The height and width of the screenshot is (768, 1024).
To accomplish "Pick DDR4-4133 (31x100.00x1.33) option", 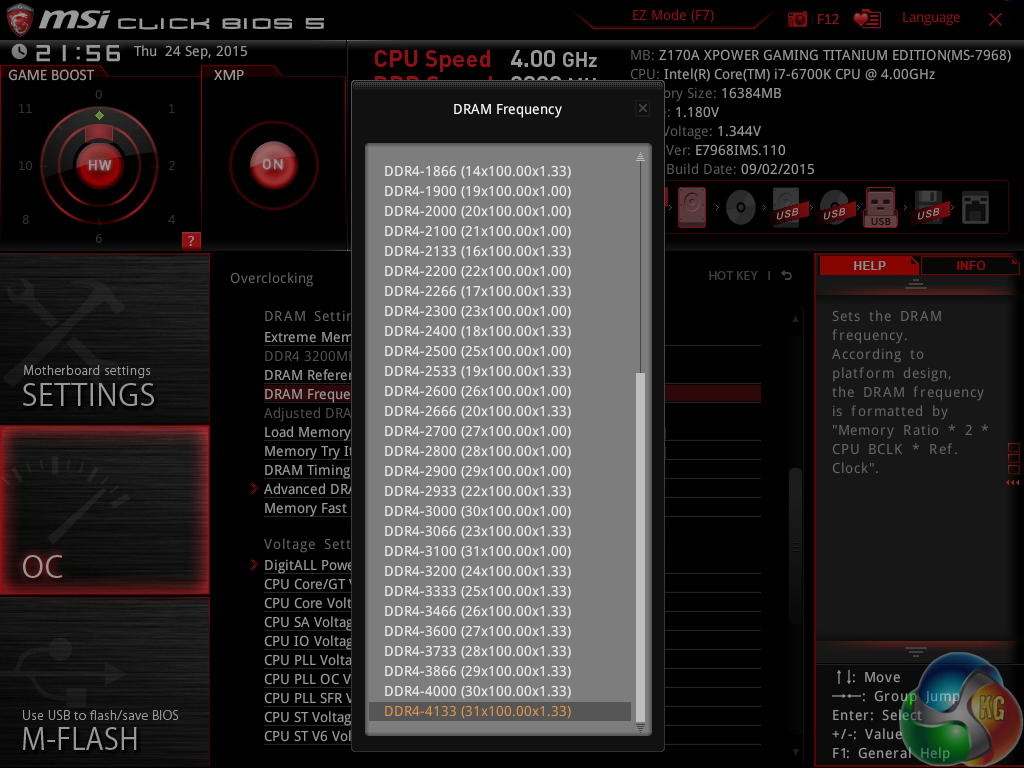I will [x=478, y=711].
